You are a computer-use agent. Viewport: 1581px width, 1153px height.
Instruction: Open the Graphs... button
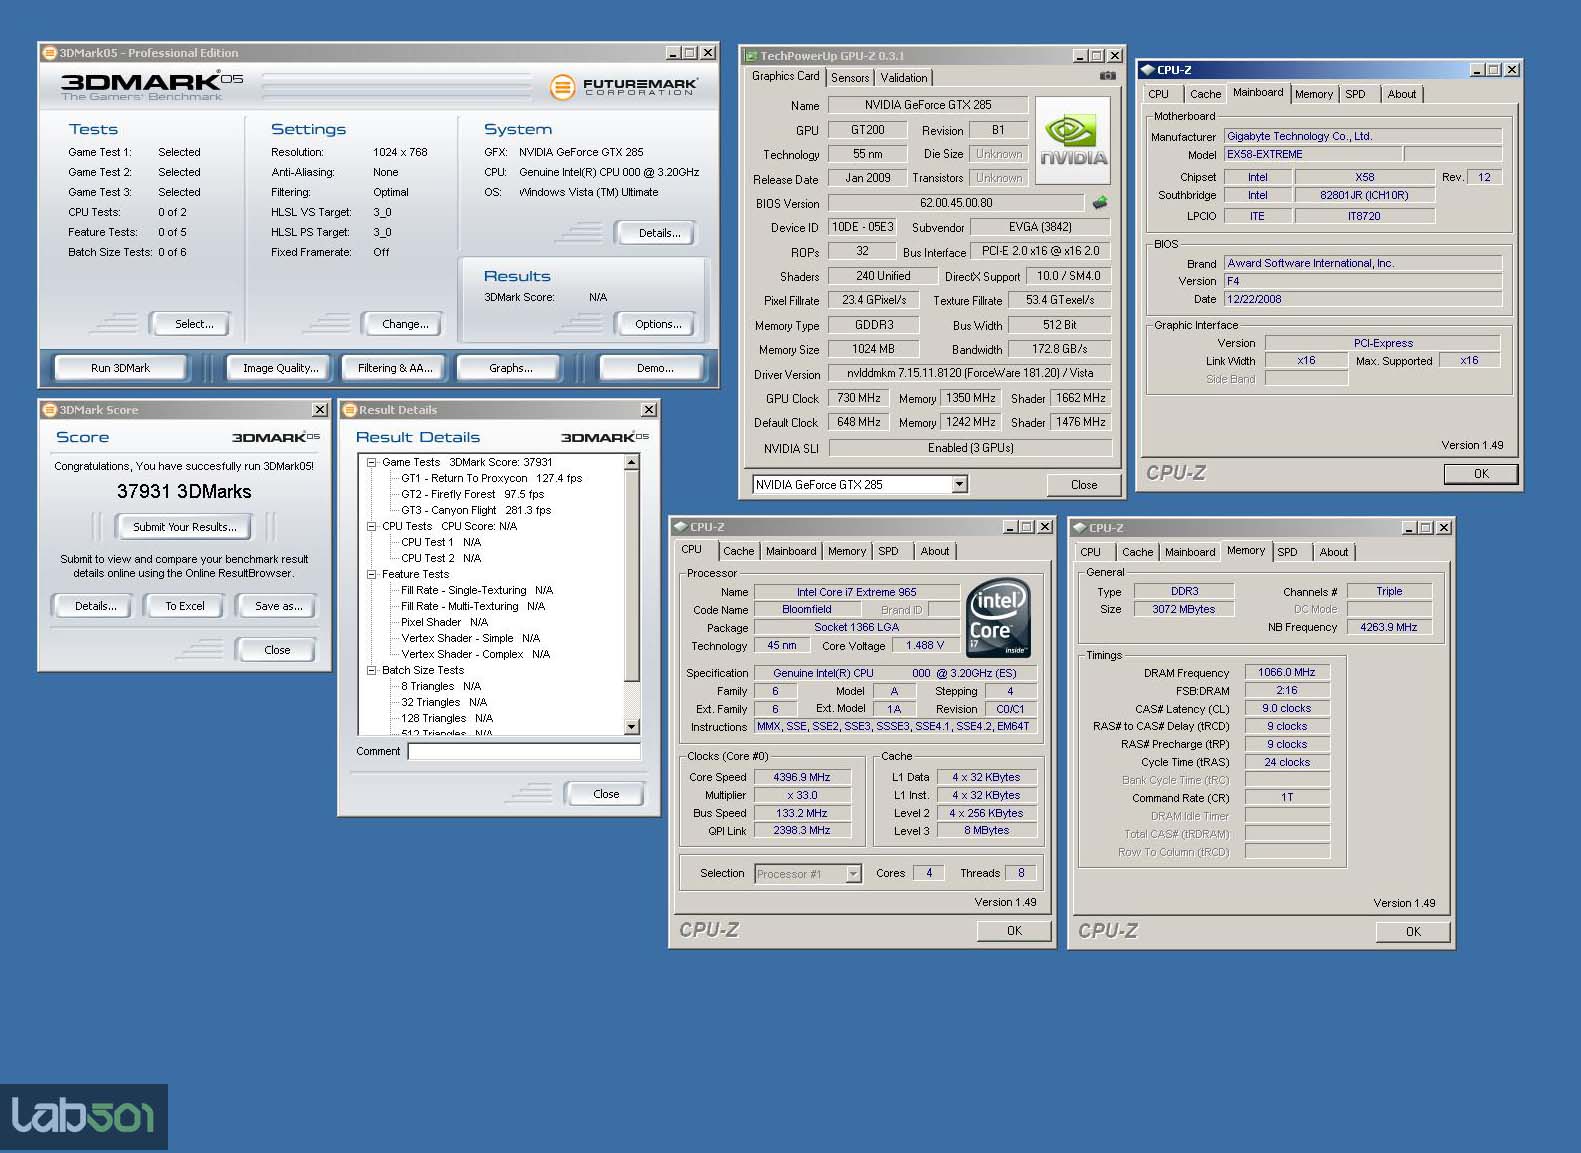click(511, 368)
